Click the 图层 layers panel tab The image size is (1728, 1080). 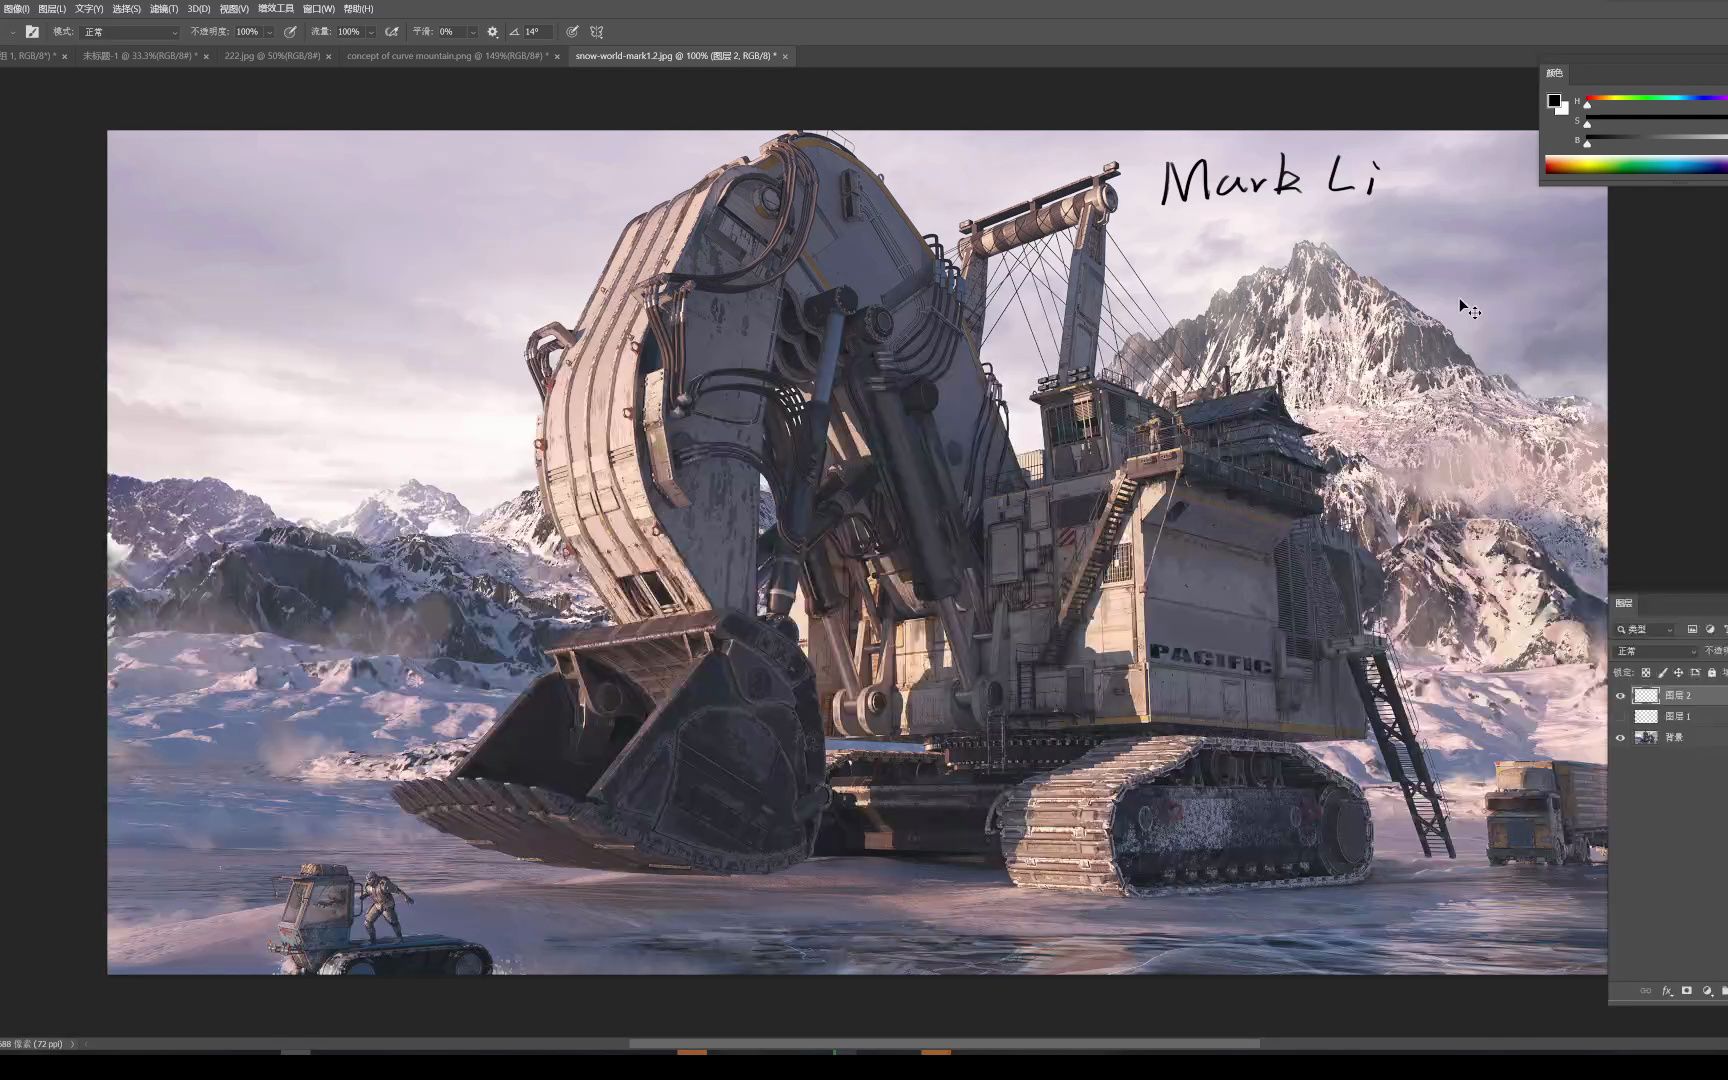(x=1624, y=603)
